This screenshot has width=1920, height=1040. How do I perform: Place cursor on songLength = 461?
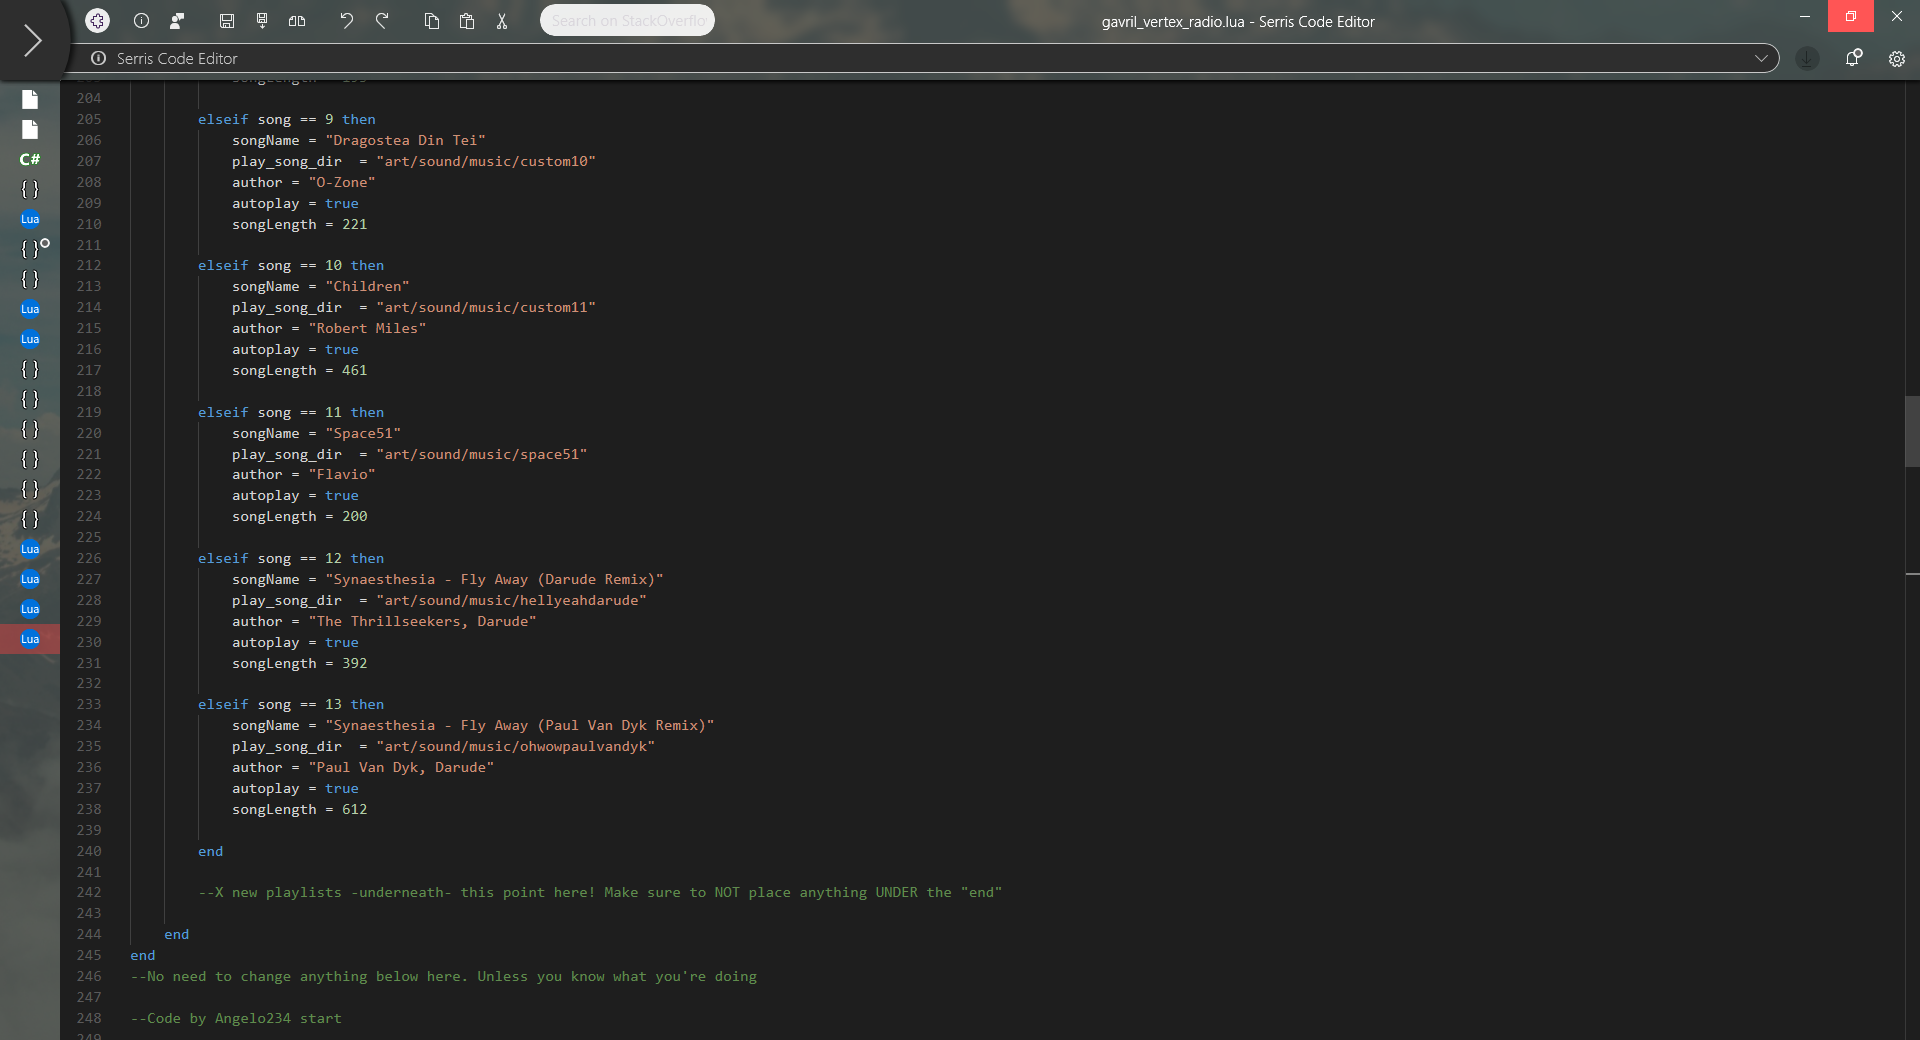tap(299, 370)
